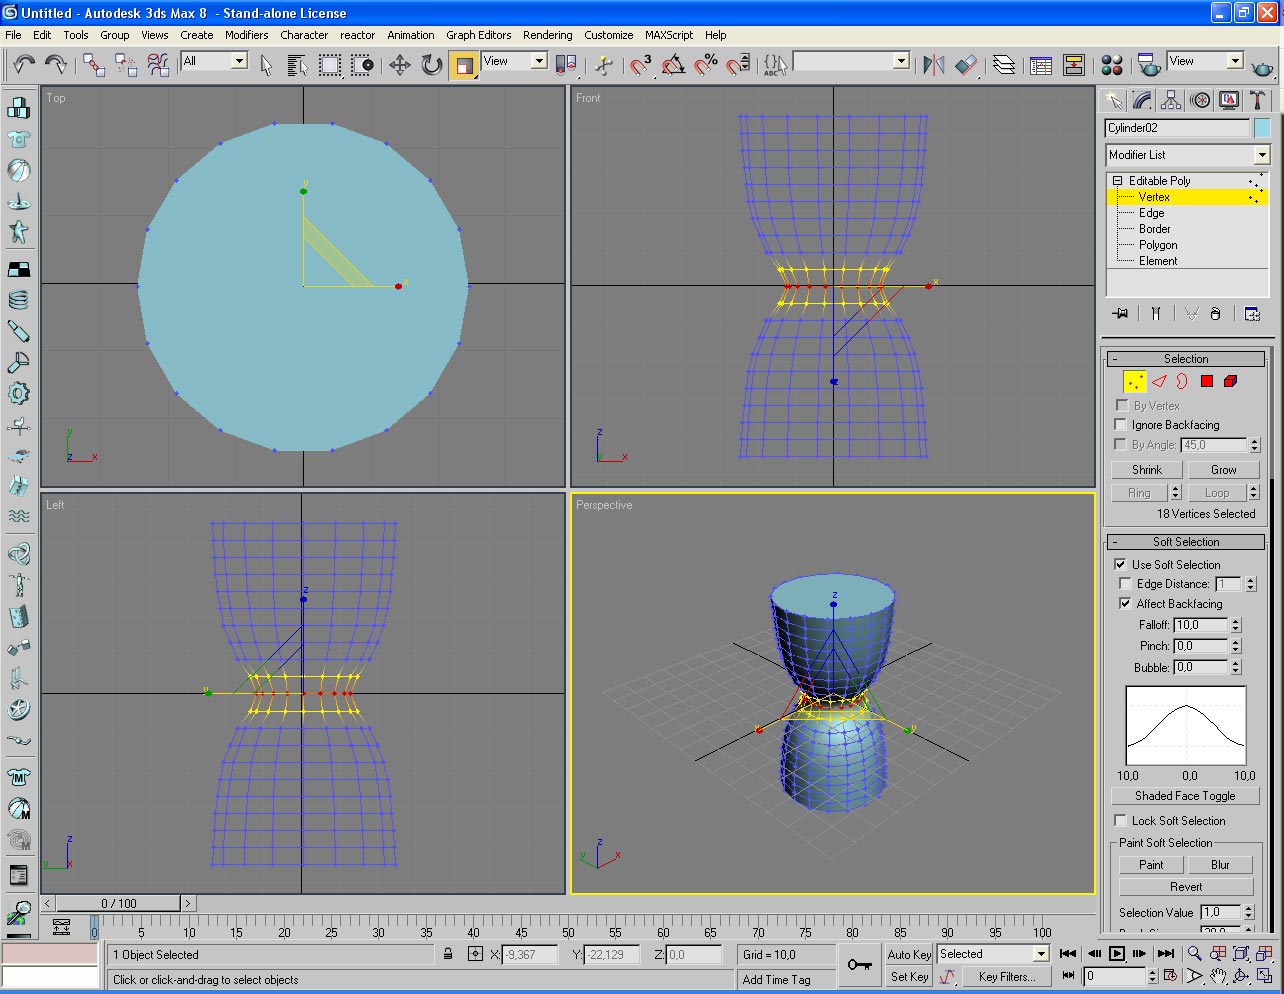Open the Layer Manager icon

point(1005,65)
